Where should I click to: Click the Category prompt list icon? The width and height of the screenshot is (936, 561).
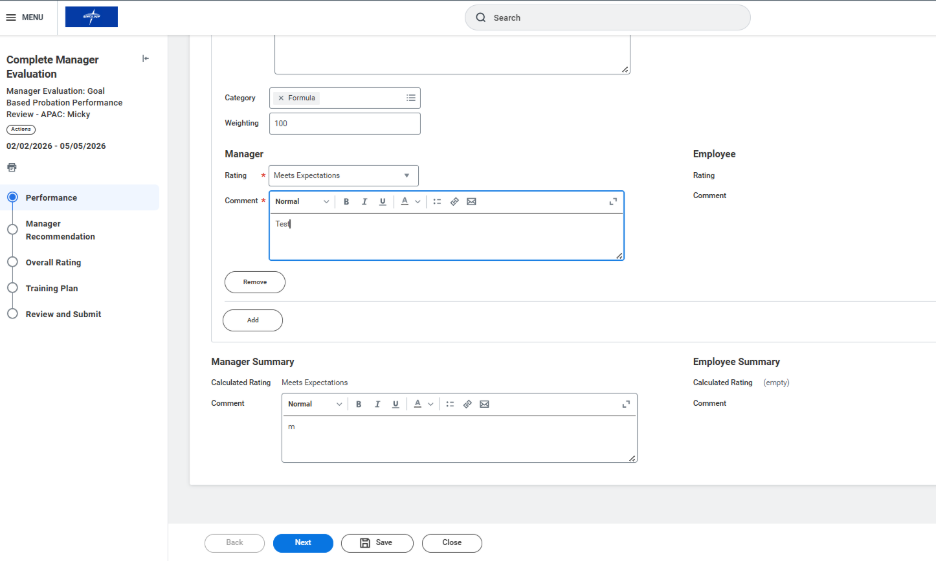pyautogui.click(x=410, y=98)
